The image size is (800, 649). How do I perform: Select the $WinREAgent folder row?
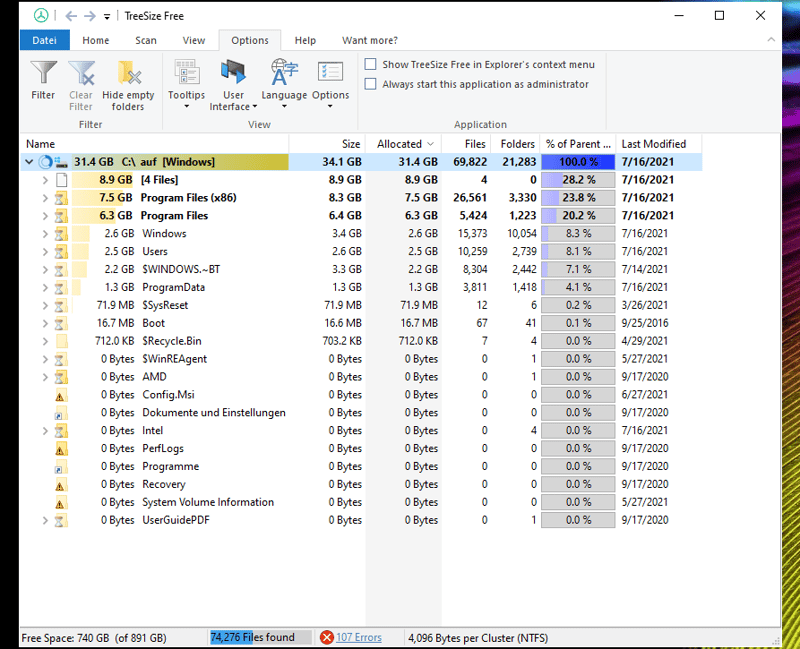[x=361, y=359]
